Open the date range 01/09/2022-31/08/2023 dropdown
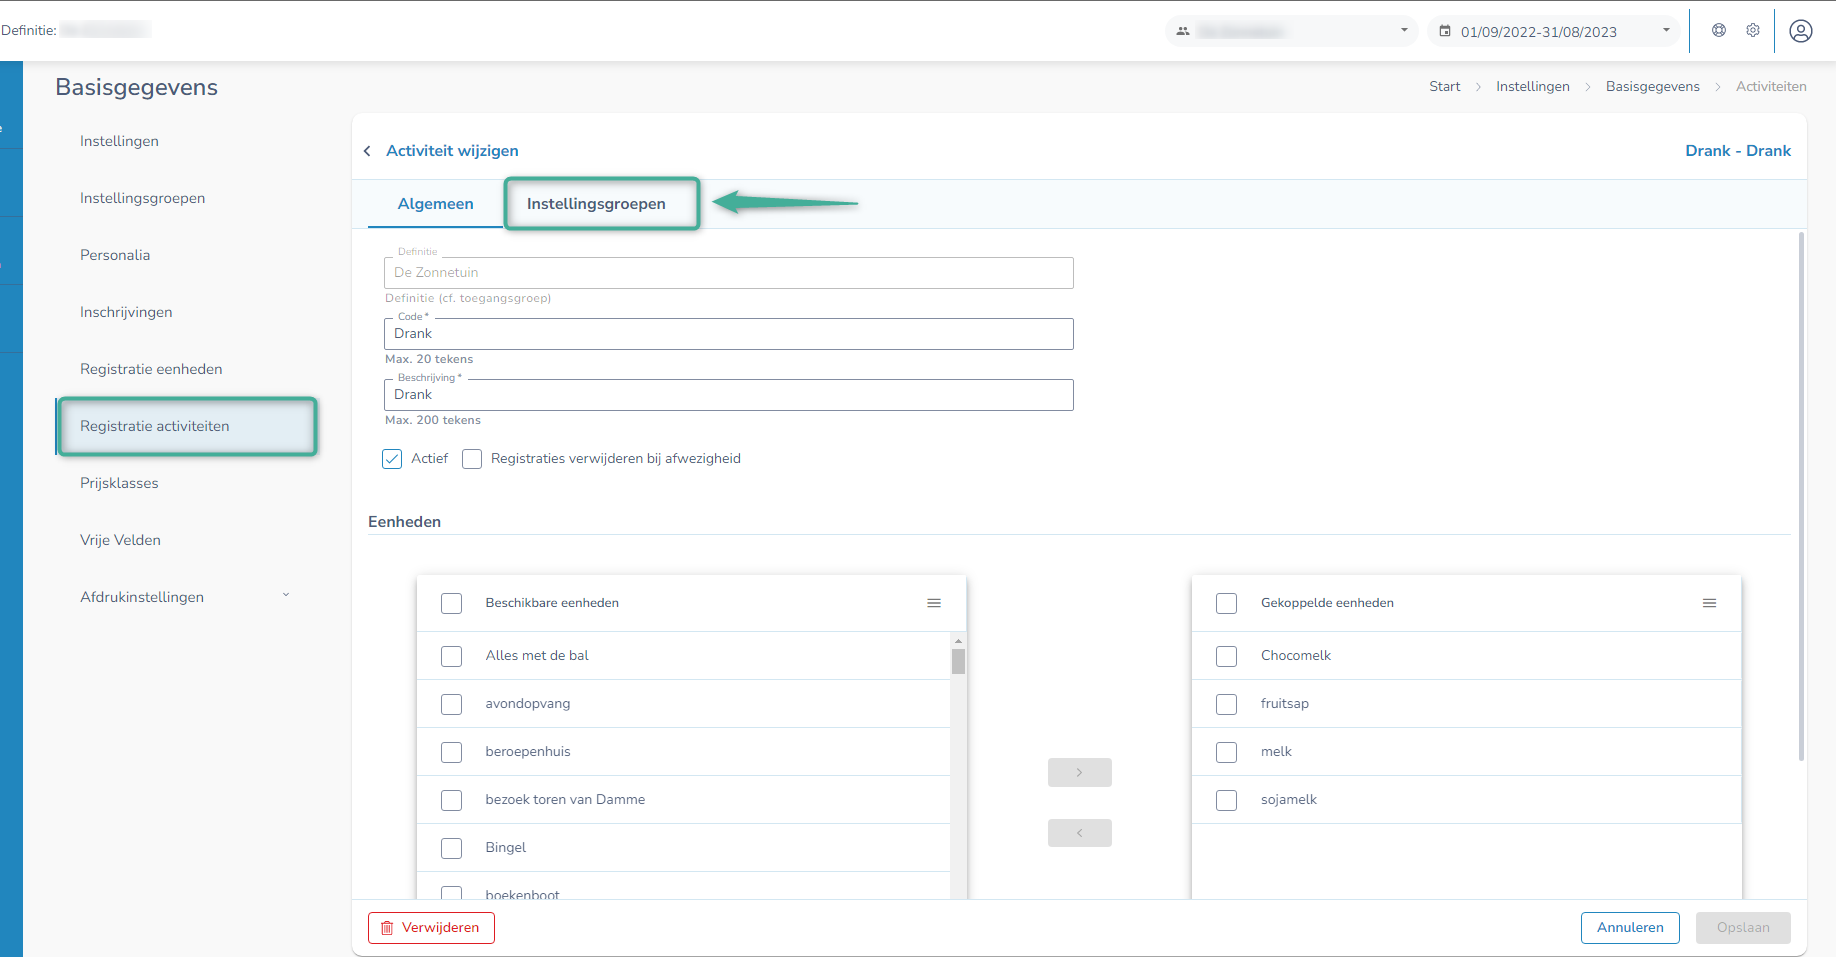Image resolution: width=1836 pixels, height=957 pixels. pos(1555,31)
